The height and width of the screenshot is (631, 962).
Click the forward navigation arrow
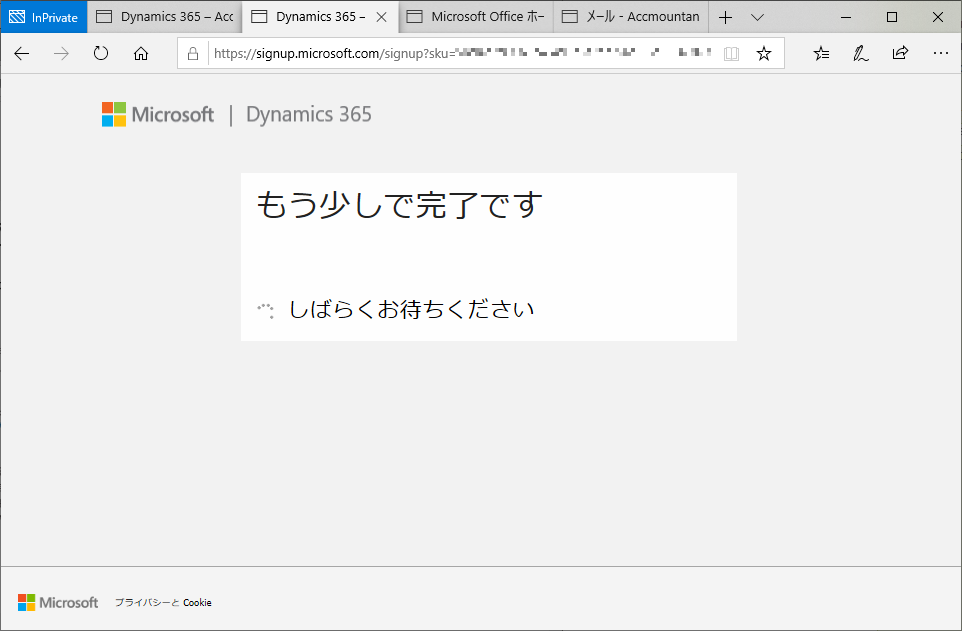[x=61, y=54]
